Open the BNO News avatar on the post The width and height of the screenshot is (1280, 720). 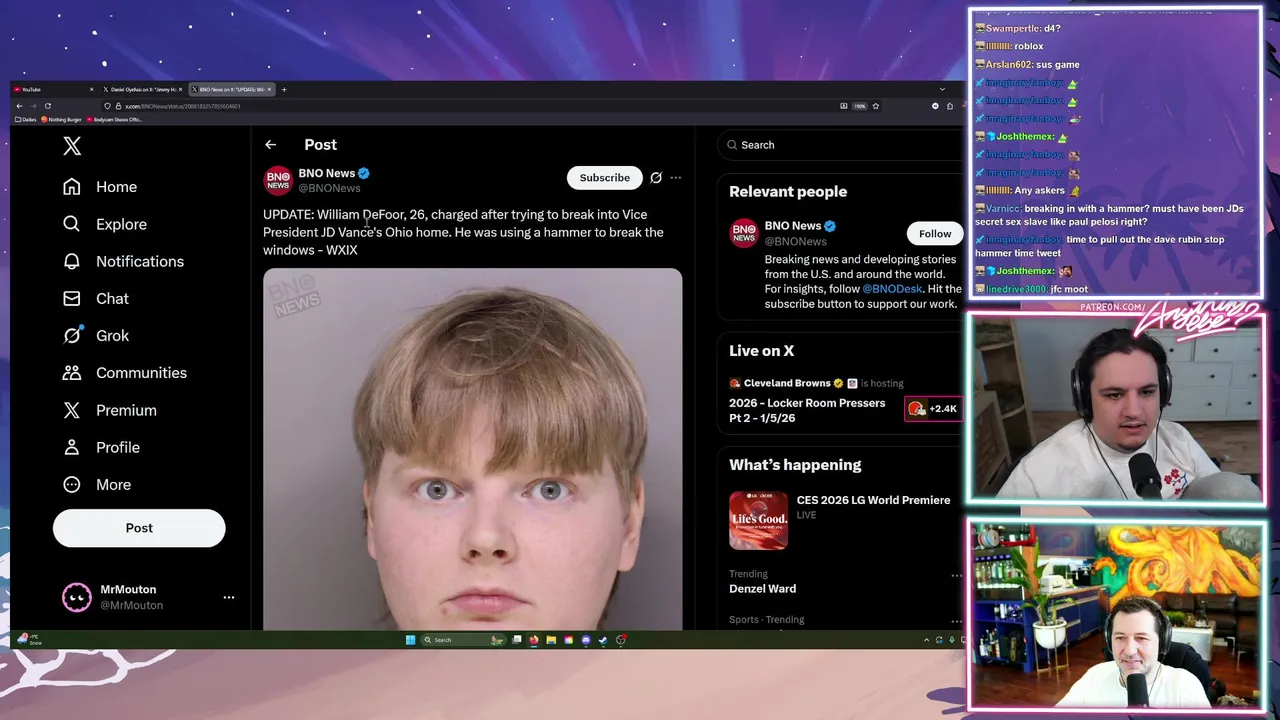pyautogui.click(x=278, y=180)
